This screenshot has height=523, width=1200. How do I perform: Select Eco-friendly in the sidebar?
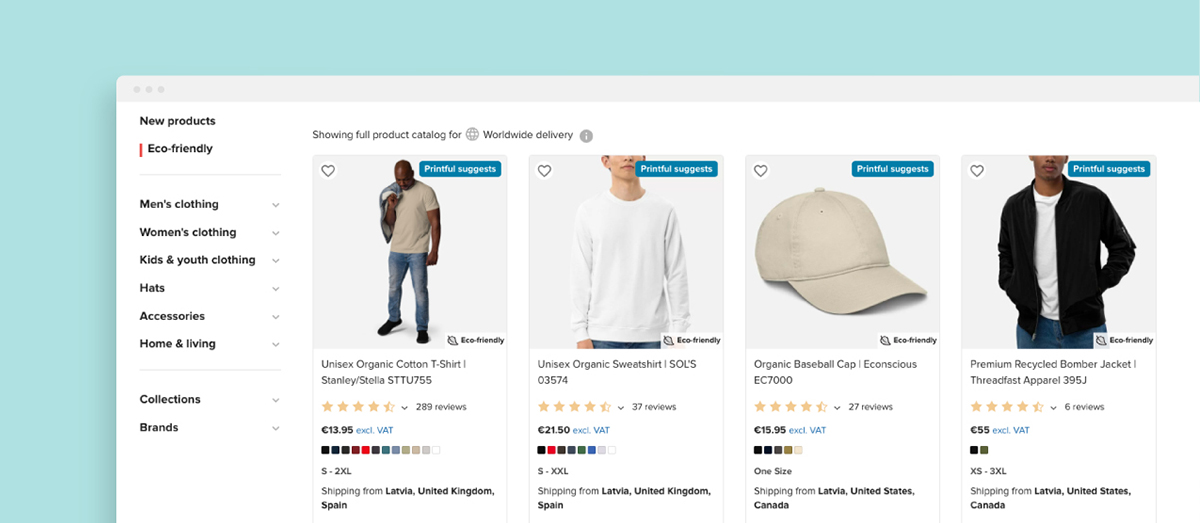[x=180, y=149]
